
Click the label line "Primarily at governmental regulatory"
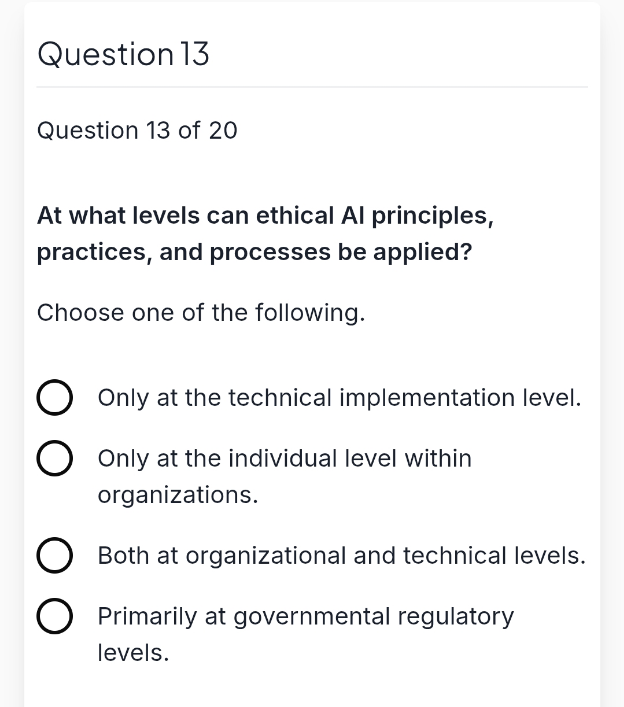coord(306,617)
